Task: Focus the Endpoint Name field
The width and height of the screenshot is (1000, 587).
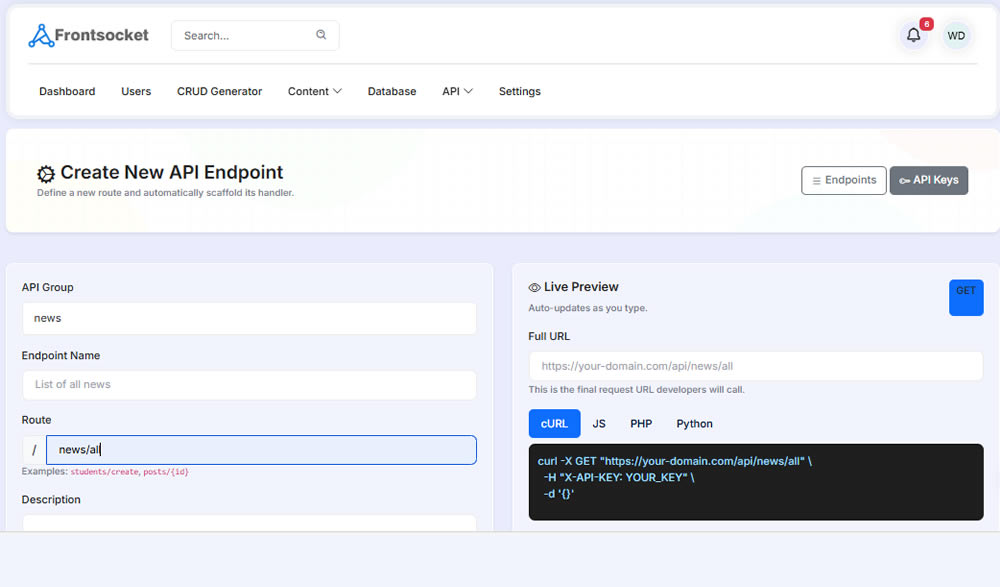Action: [x=249, y=385]
